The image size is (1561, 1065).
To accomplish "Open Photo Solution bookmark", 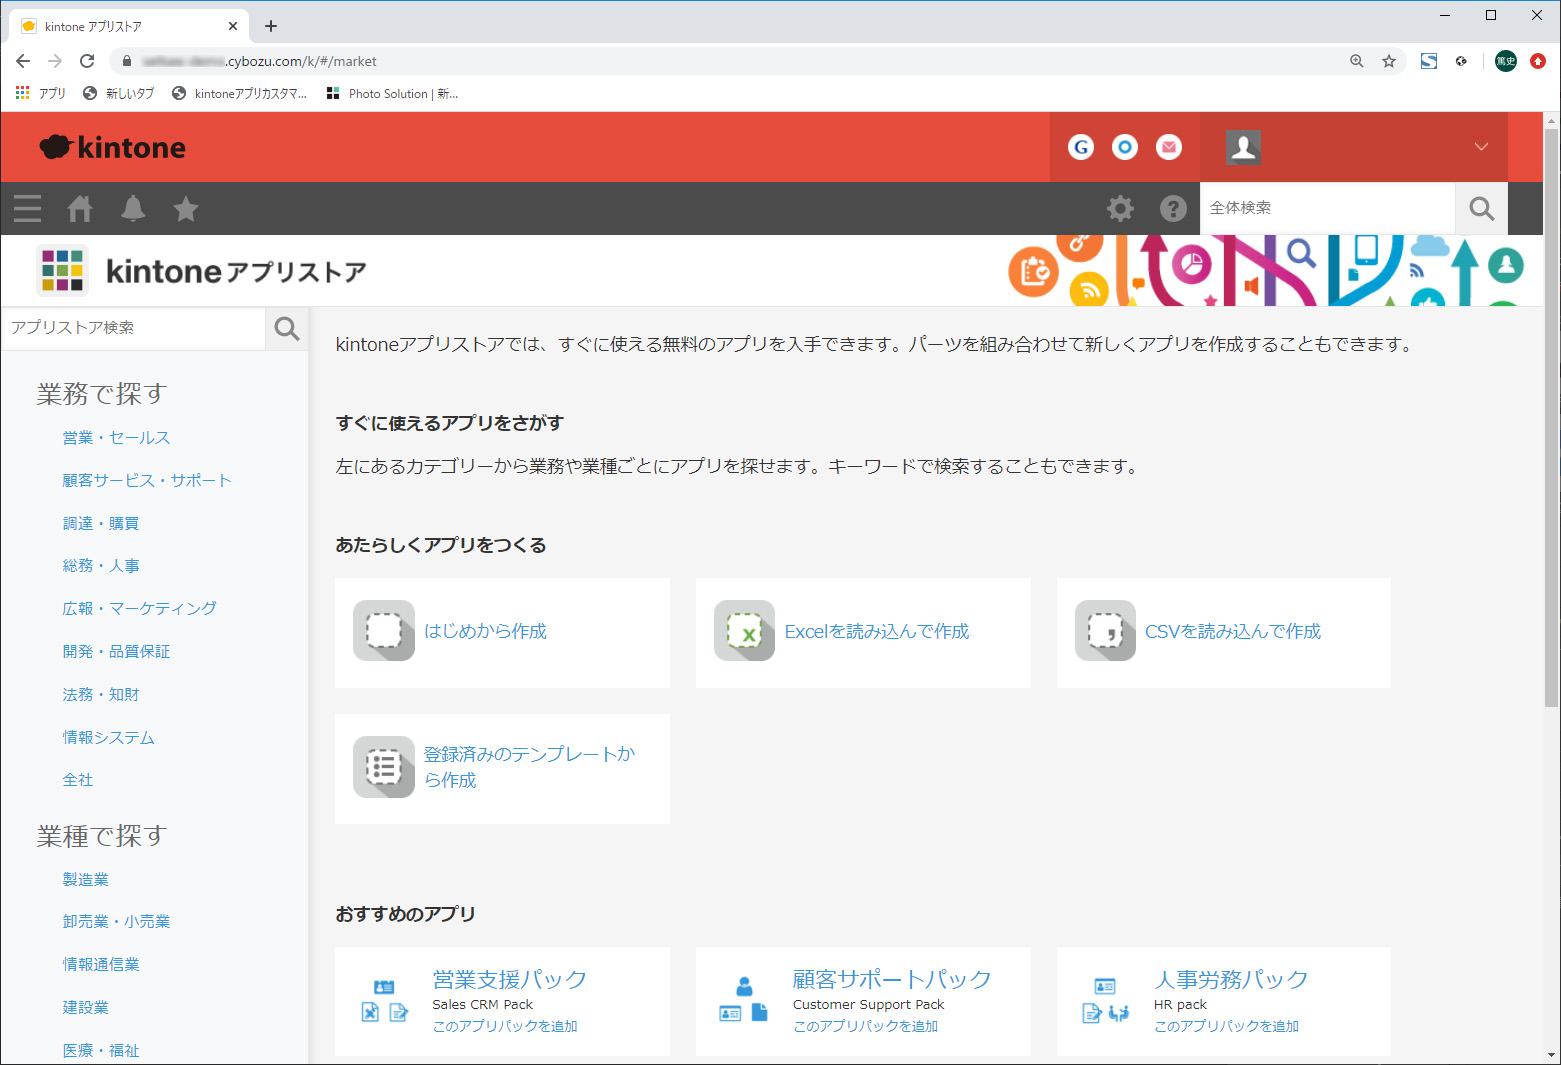I will [x=393, y=93].
